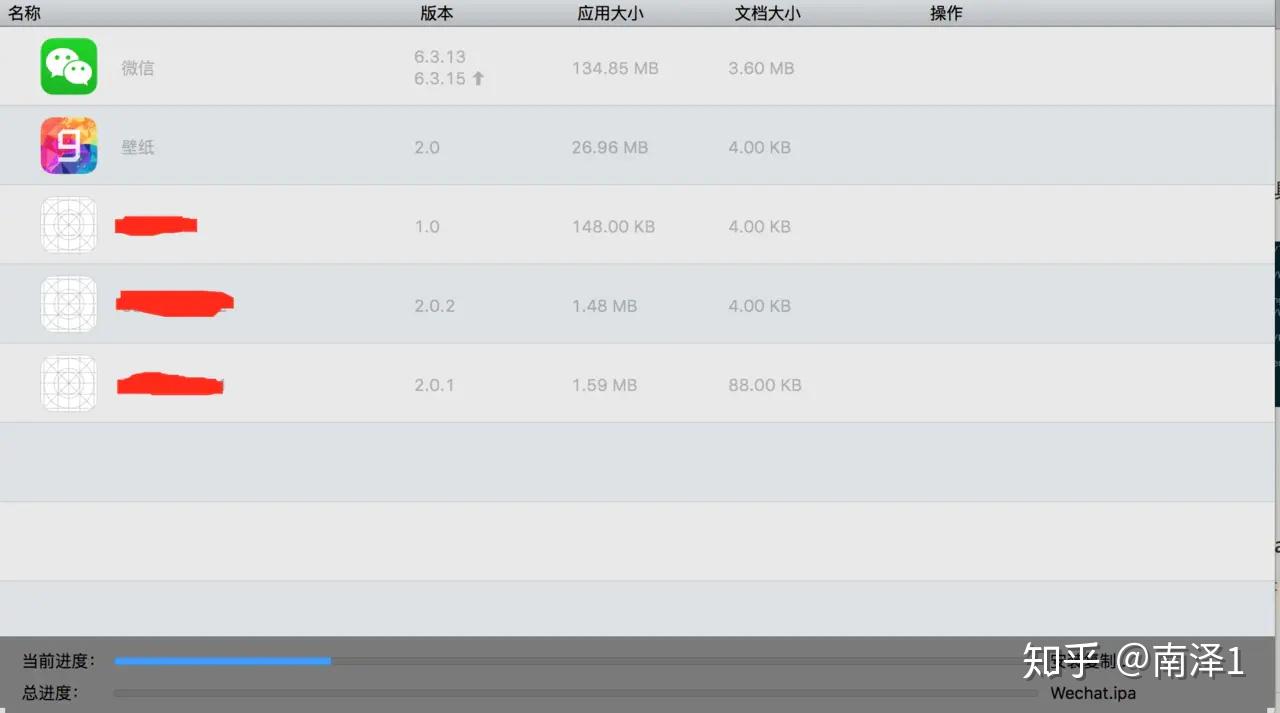Click the colorful 壁纸 wallpaper app icon
This screenshot has width=1280, height=713.
pyautogui.click(x=69, y=146)
